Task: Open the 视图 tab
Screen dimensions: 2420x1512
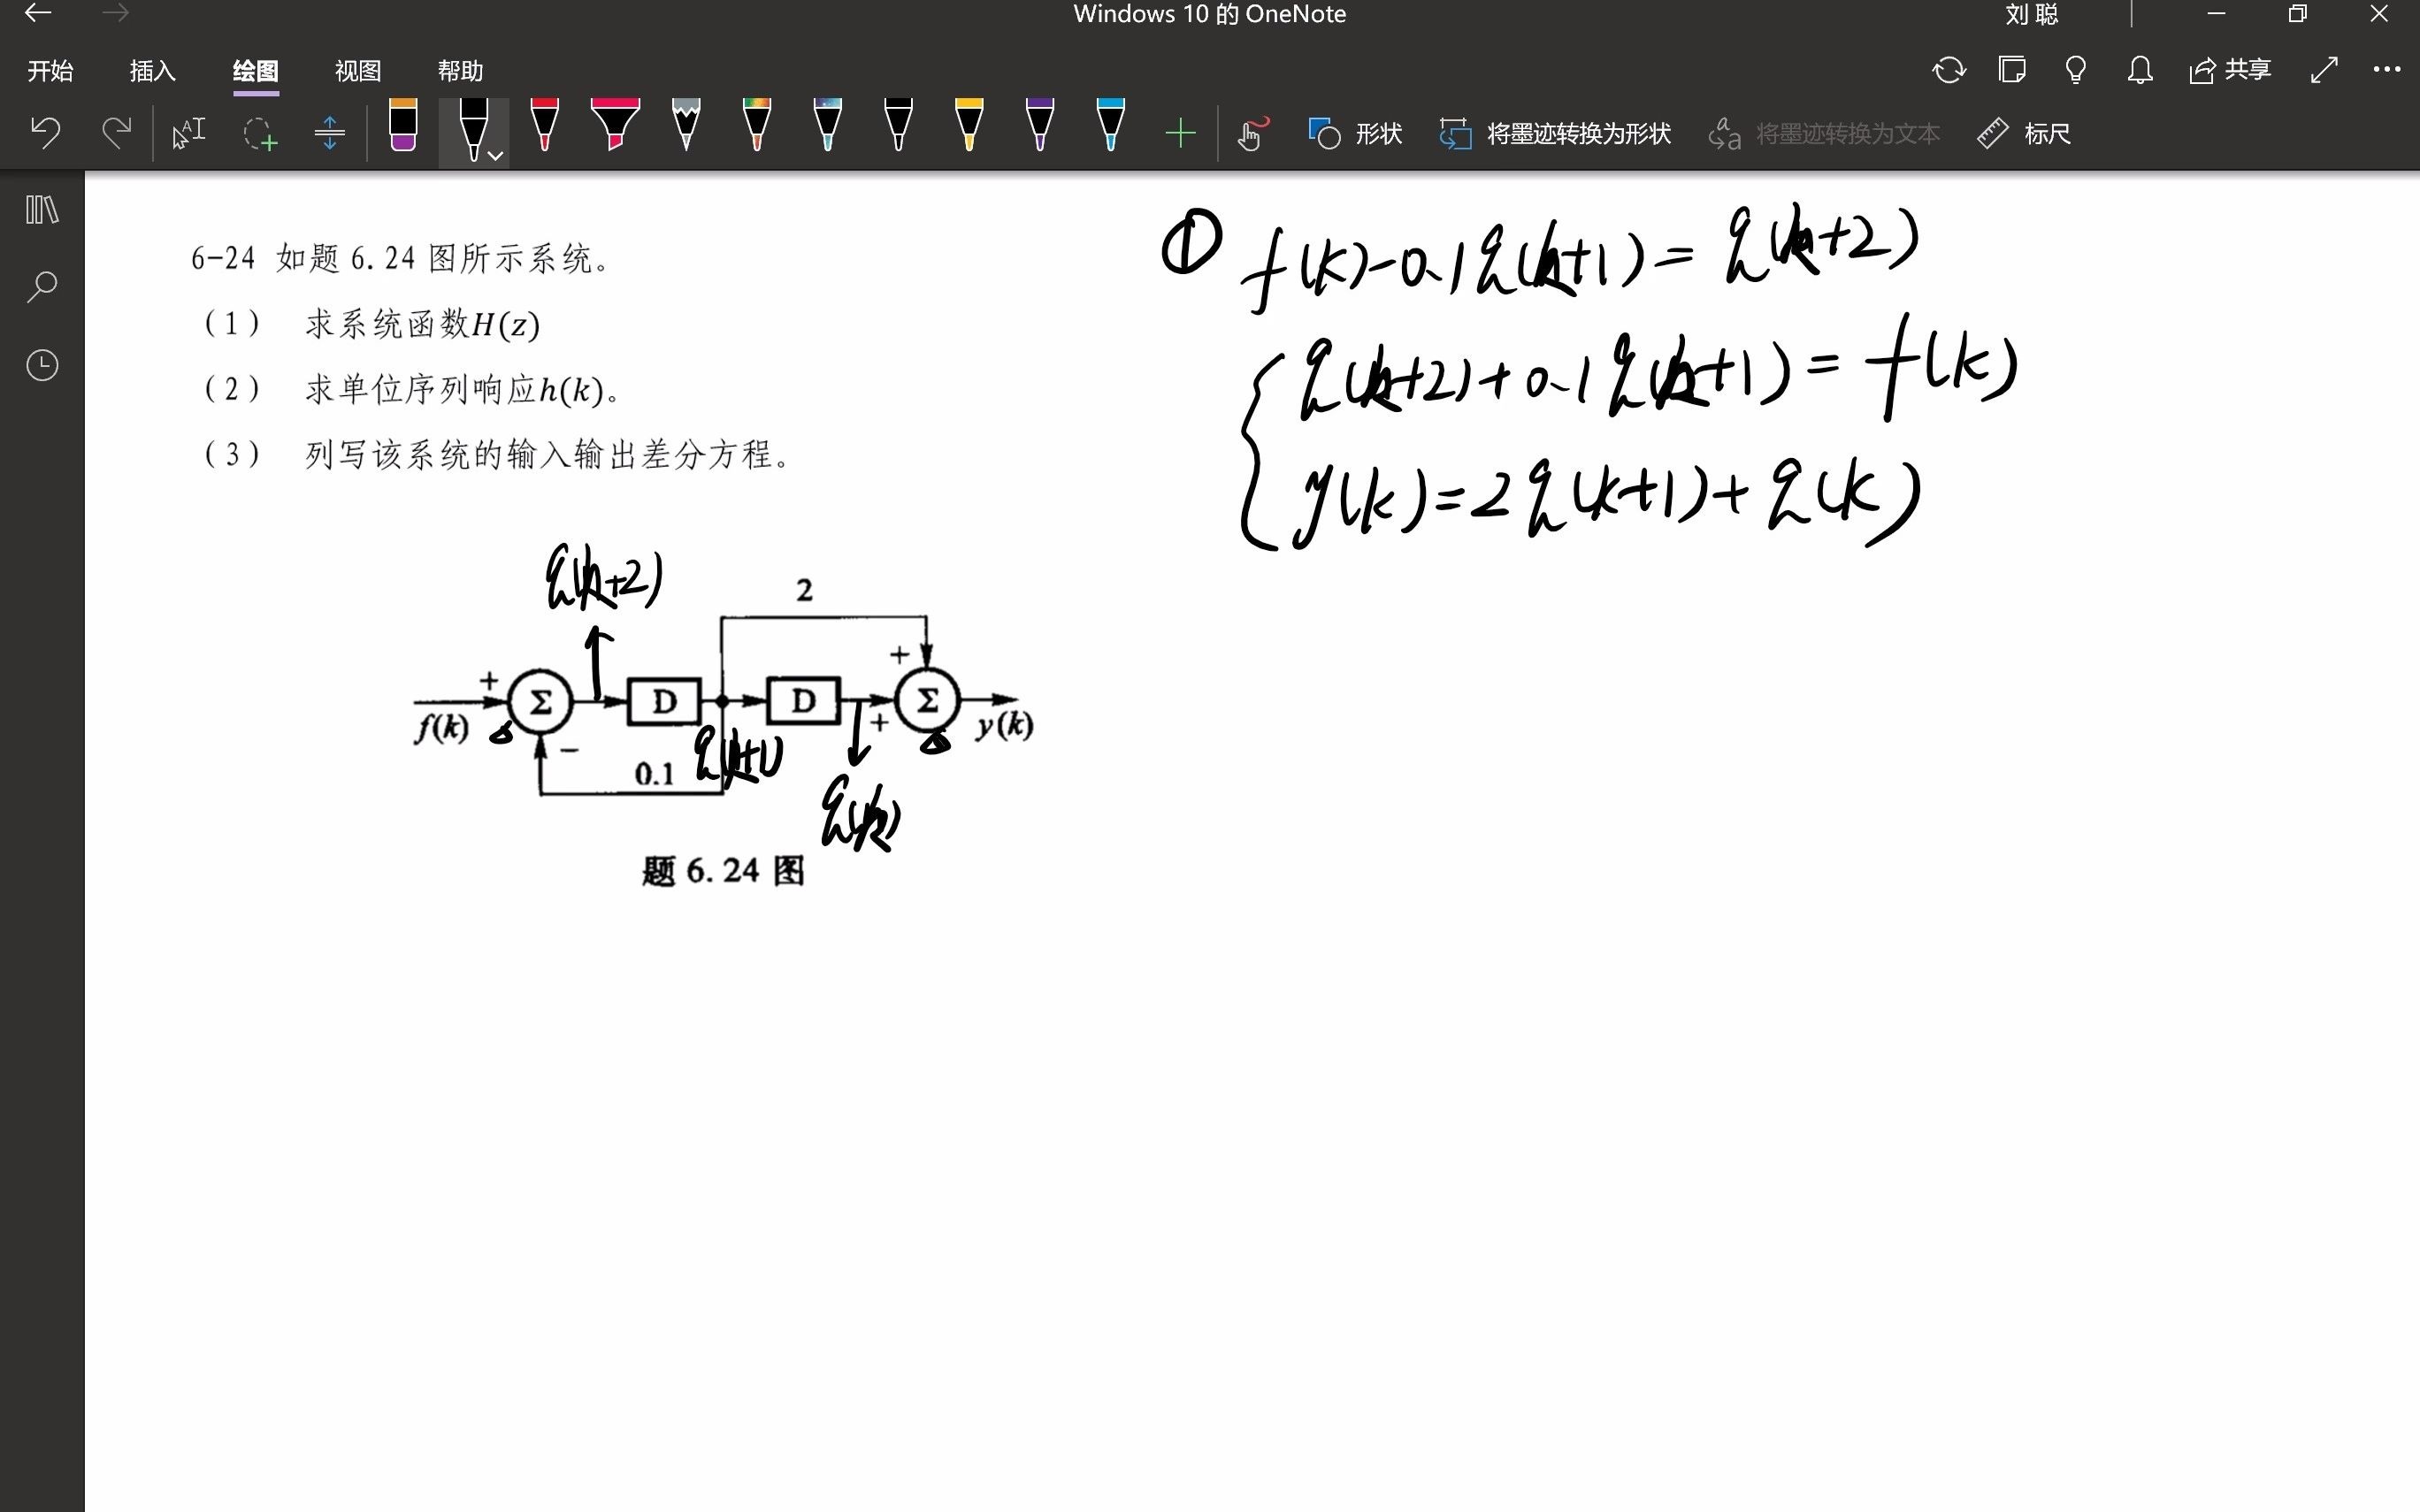Action: pyautogui.click(x=358, y=71)
